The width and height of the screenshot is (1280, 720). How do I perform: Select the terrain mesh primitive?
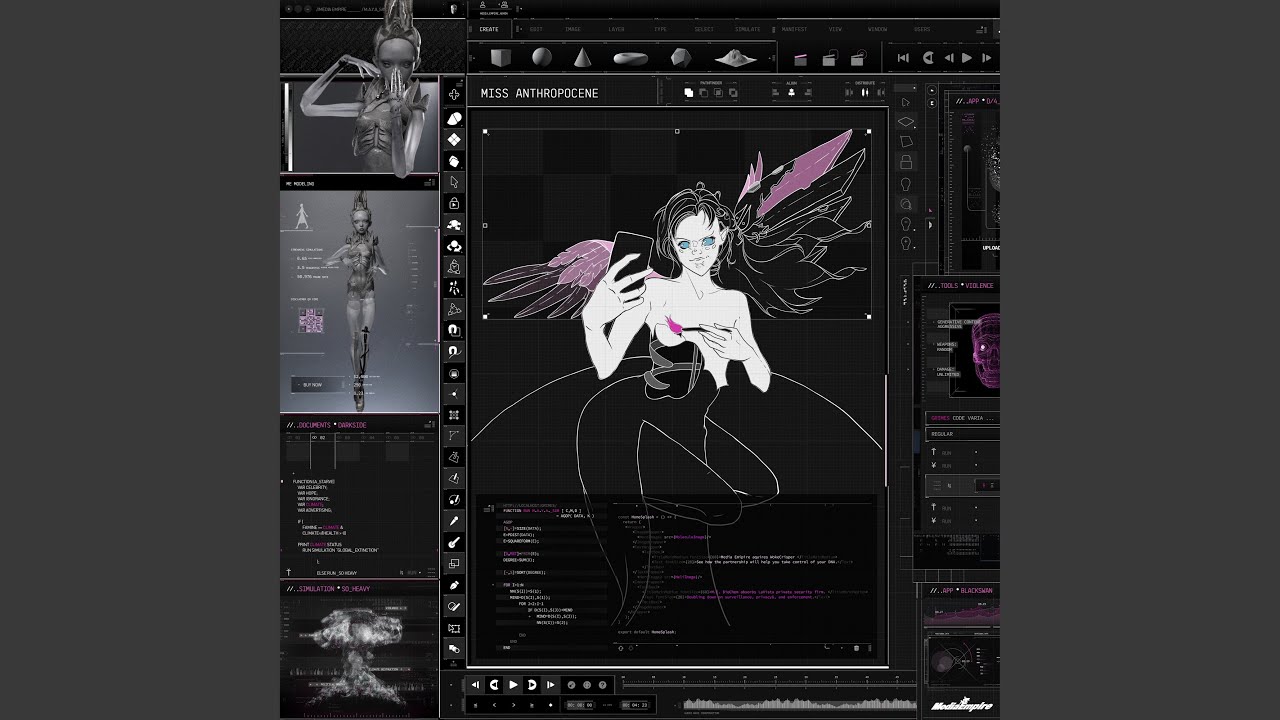[x=735, y=57]
